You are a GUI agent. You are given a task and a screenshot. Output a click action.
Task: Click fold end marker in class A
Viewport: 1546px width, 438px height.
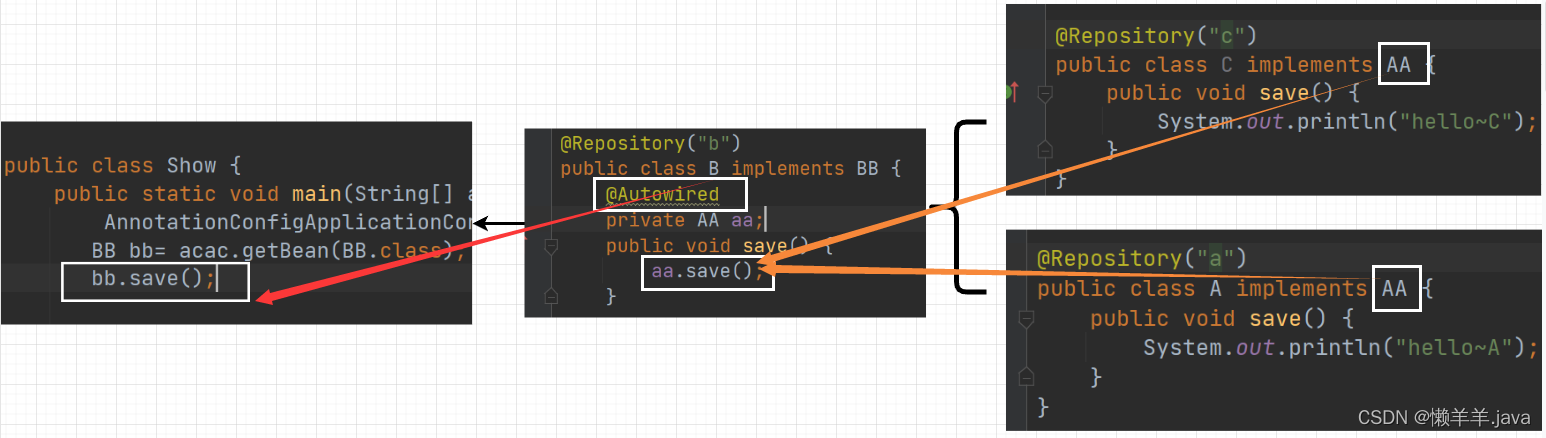point(1024,376)
